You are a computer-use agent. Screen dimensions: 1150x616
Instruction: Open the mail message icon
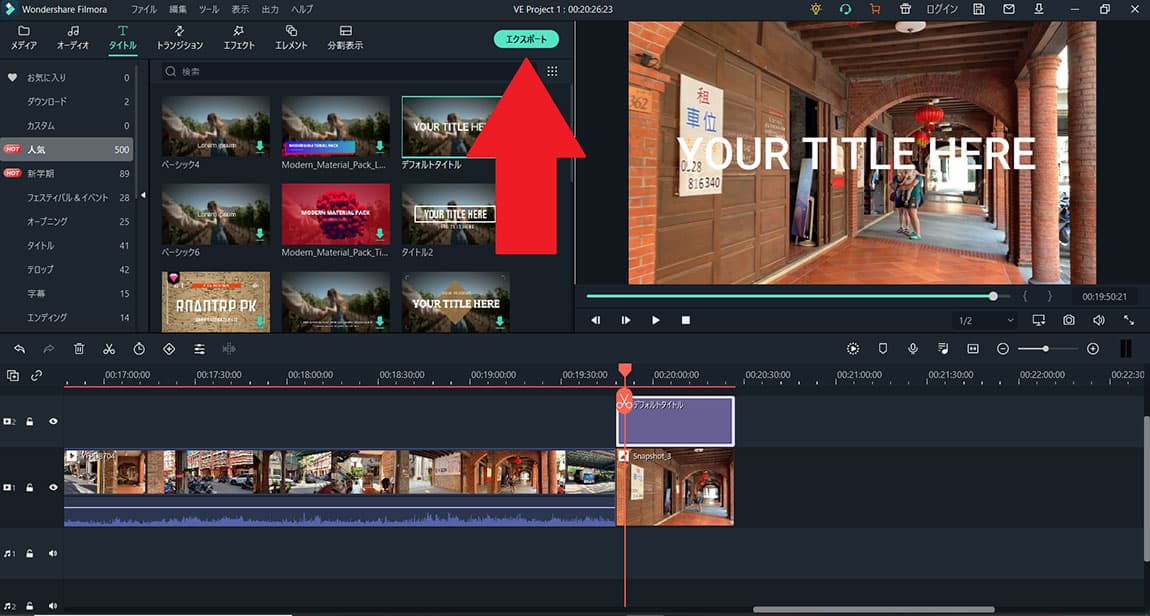[1009, 10]
